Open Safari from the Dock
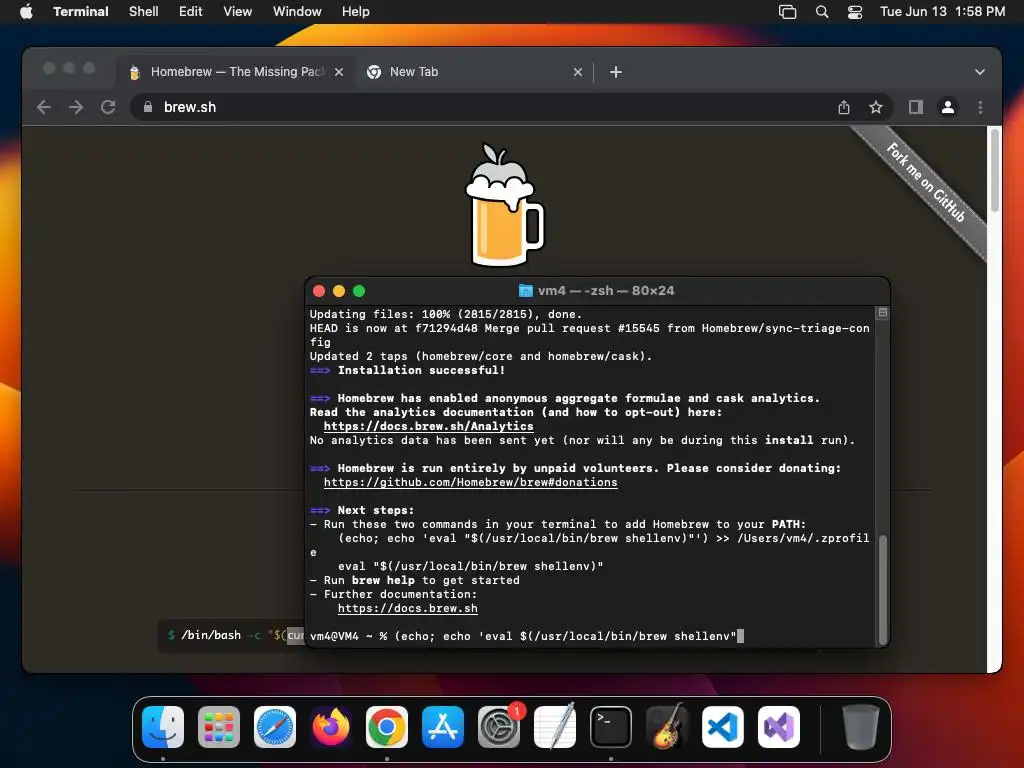The width and height of the screenshot is (1024, 768). (x=275, y=727)
